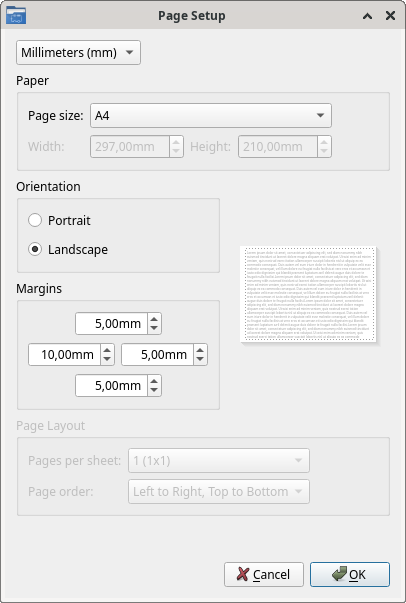
Task: Open the Pages per sheet dropdown
Action: 219,460
